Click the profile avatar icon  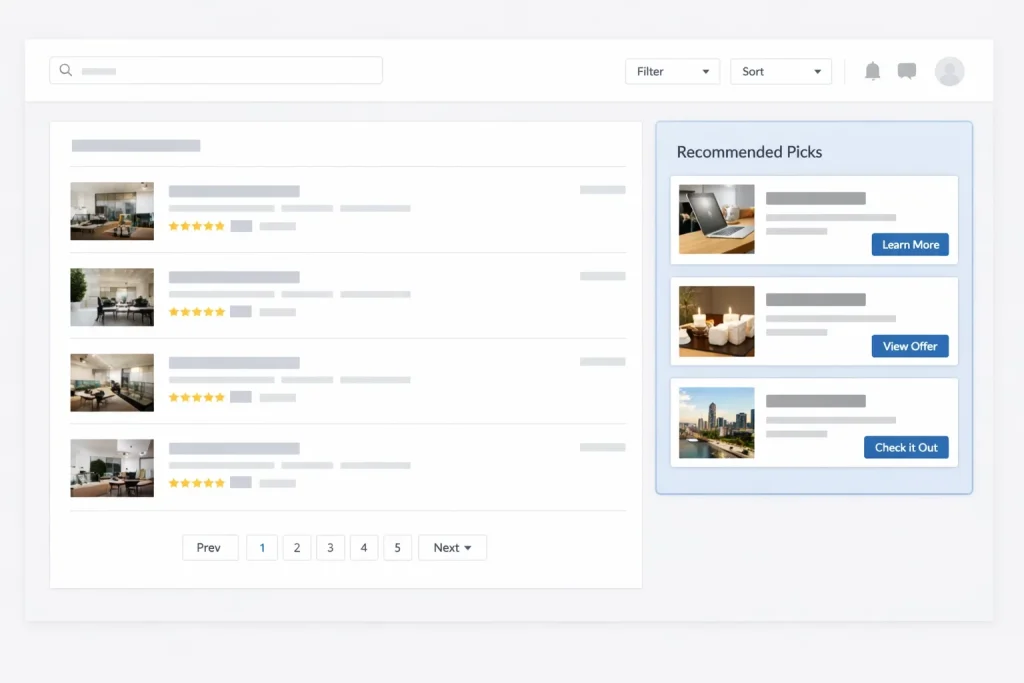pos(949,71)
